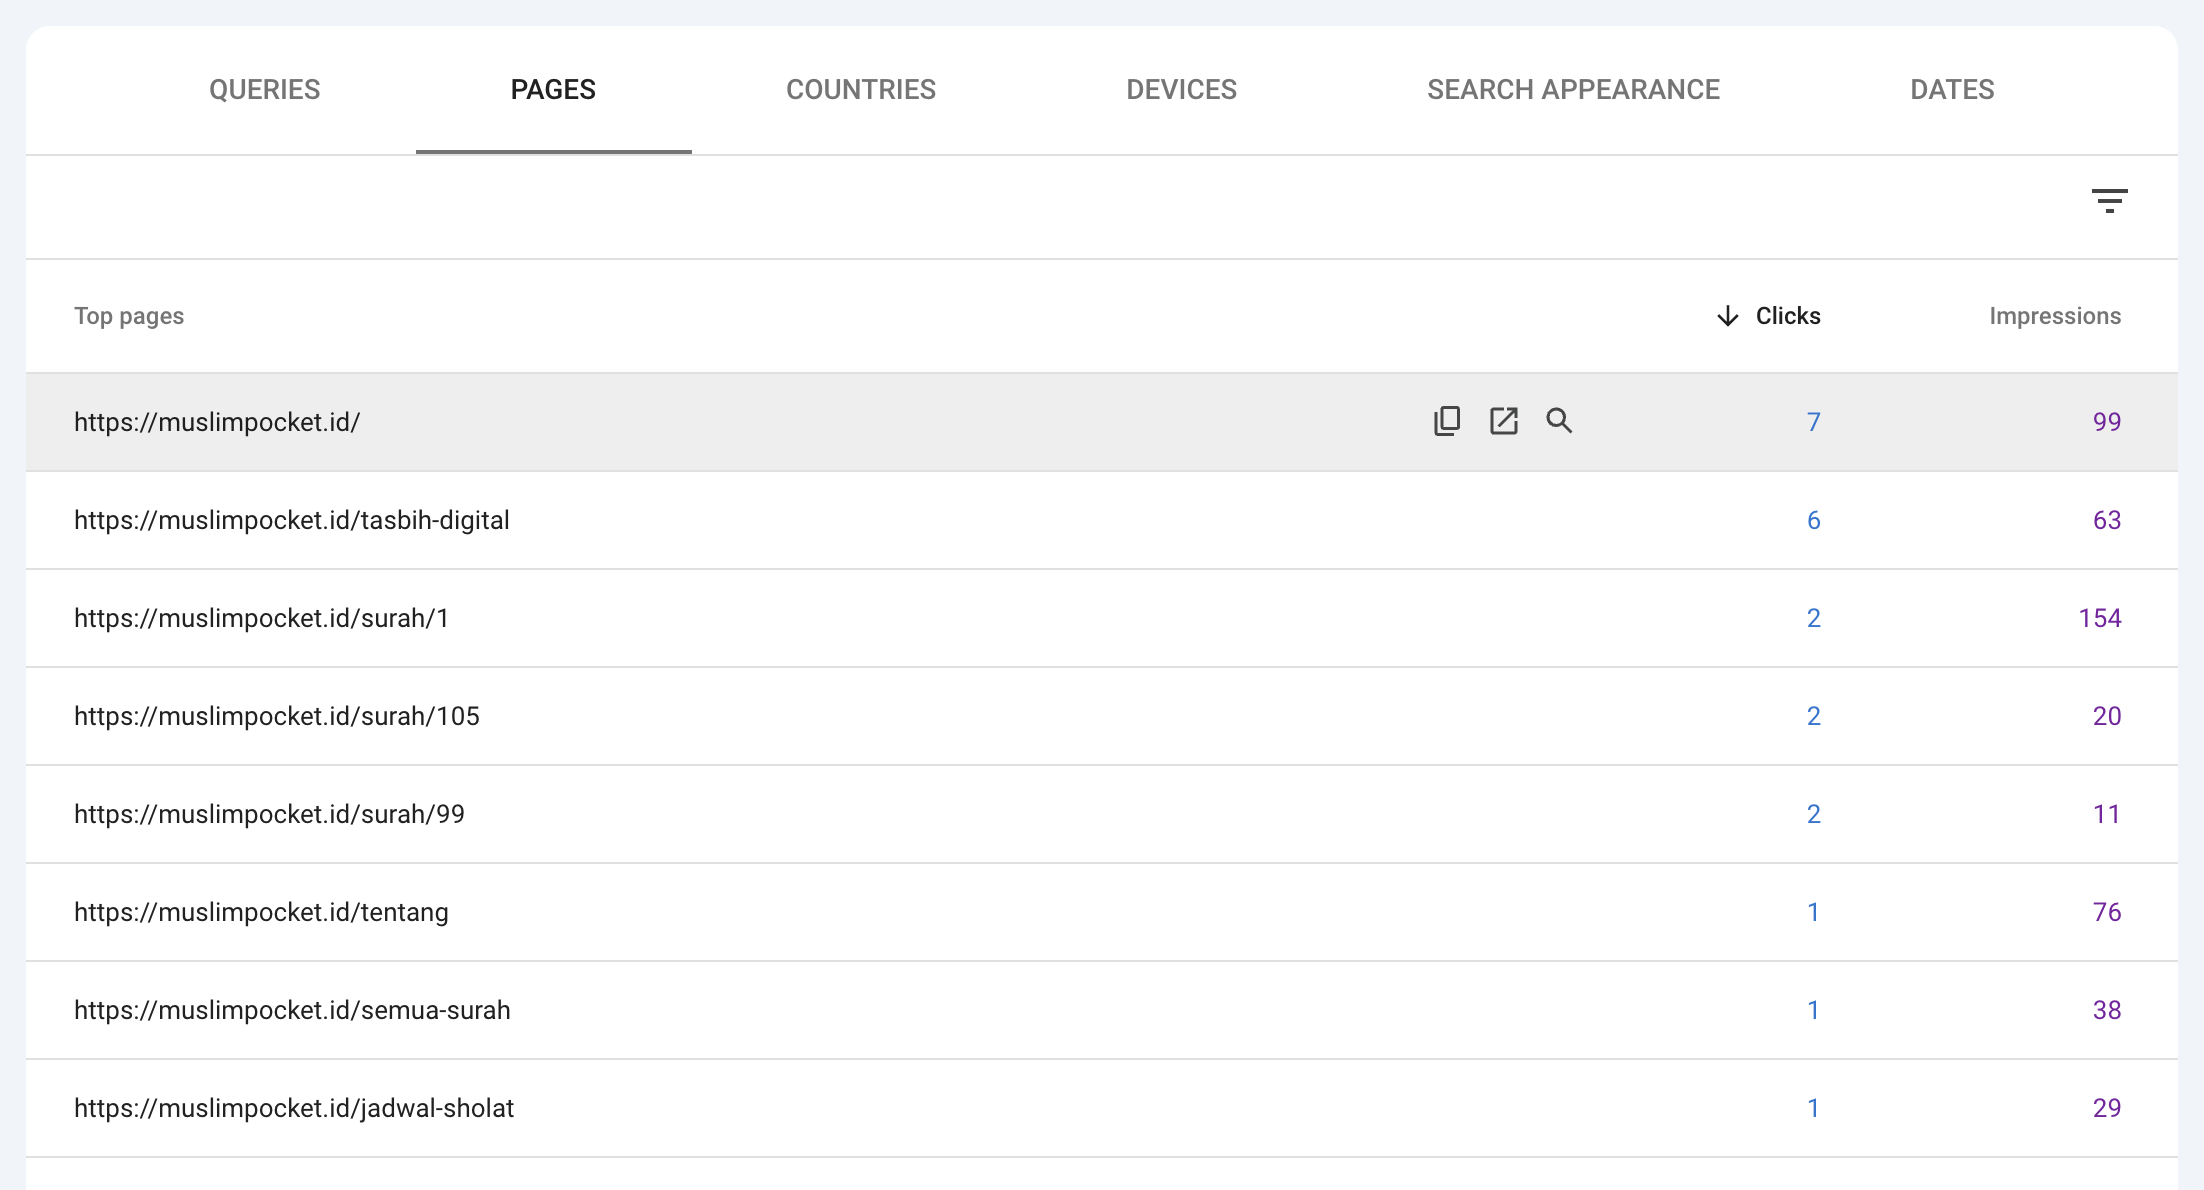Click impressions value 154 for surah/1
Viewport: 2204px width, 1190px height.
pos(2098,618)
